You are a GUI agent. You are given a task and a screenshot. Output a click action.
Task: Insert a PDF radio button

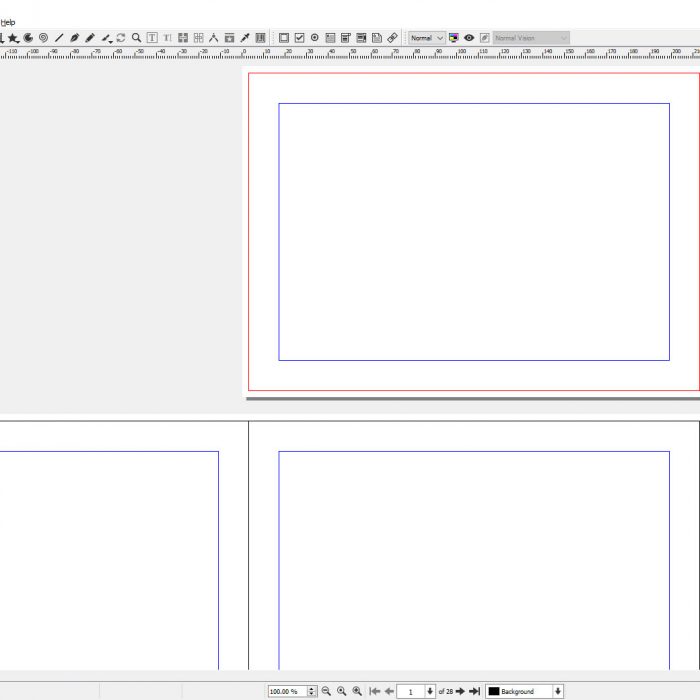click(314, 38)
